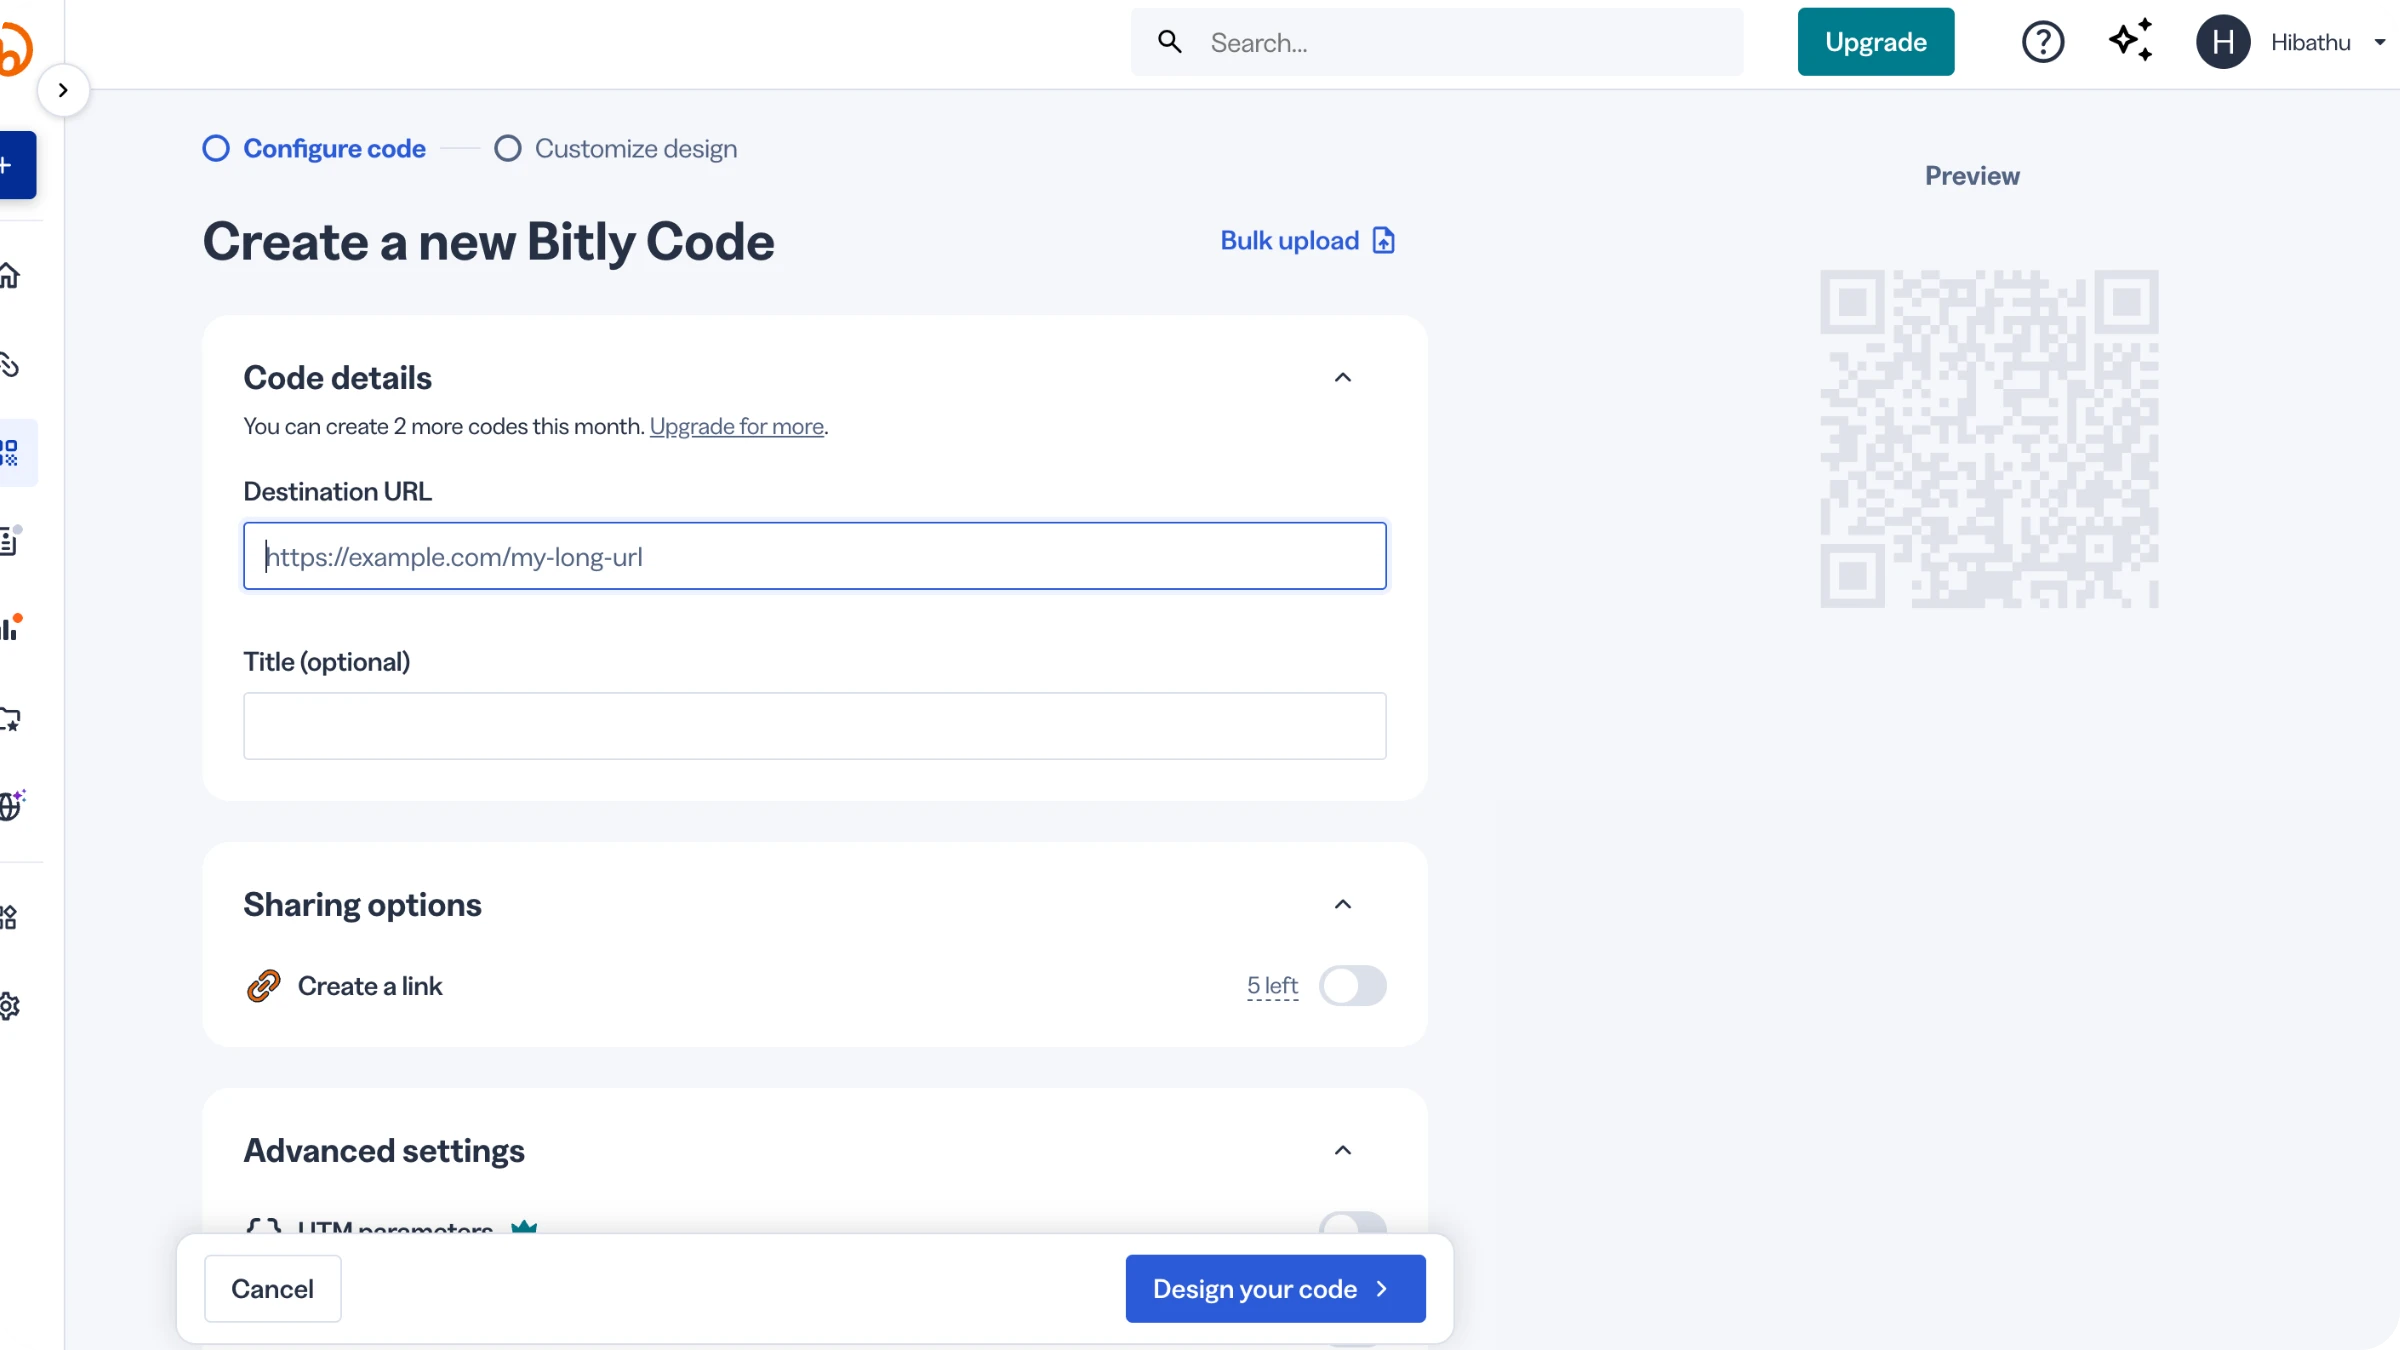Click the Create a link chain icon

(264, 986)
